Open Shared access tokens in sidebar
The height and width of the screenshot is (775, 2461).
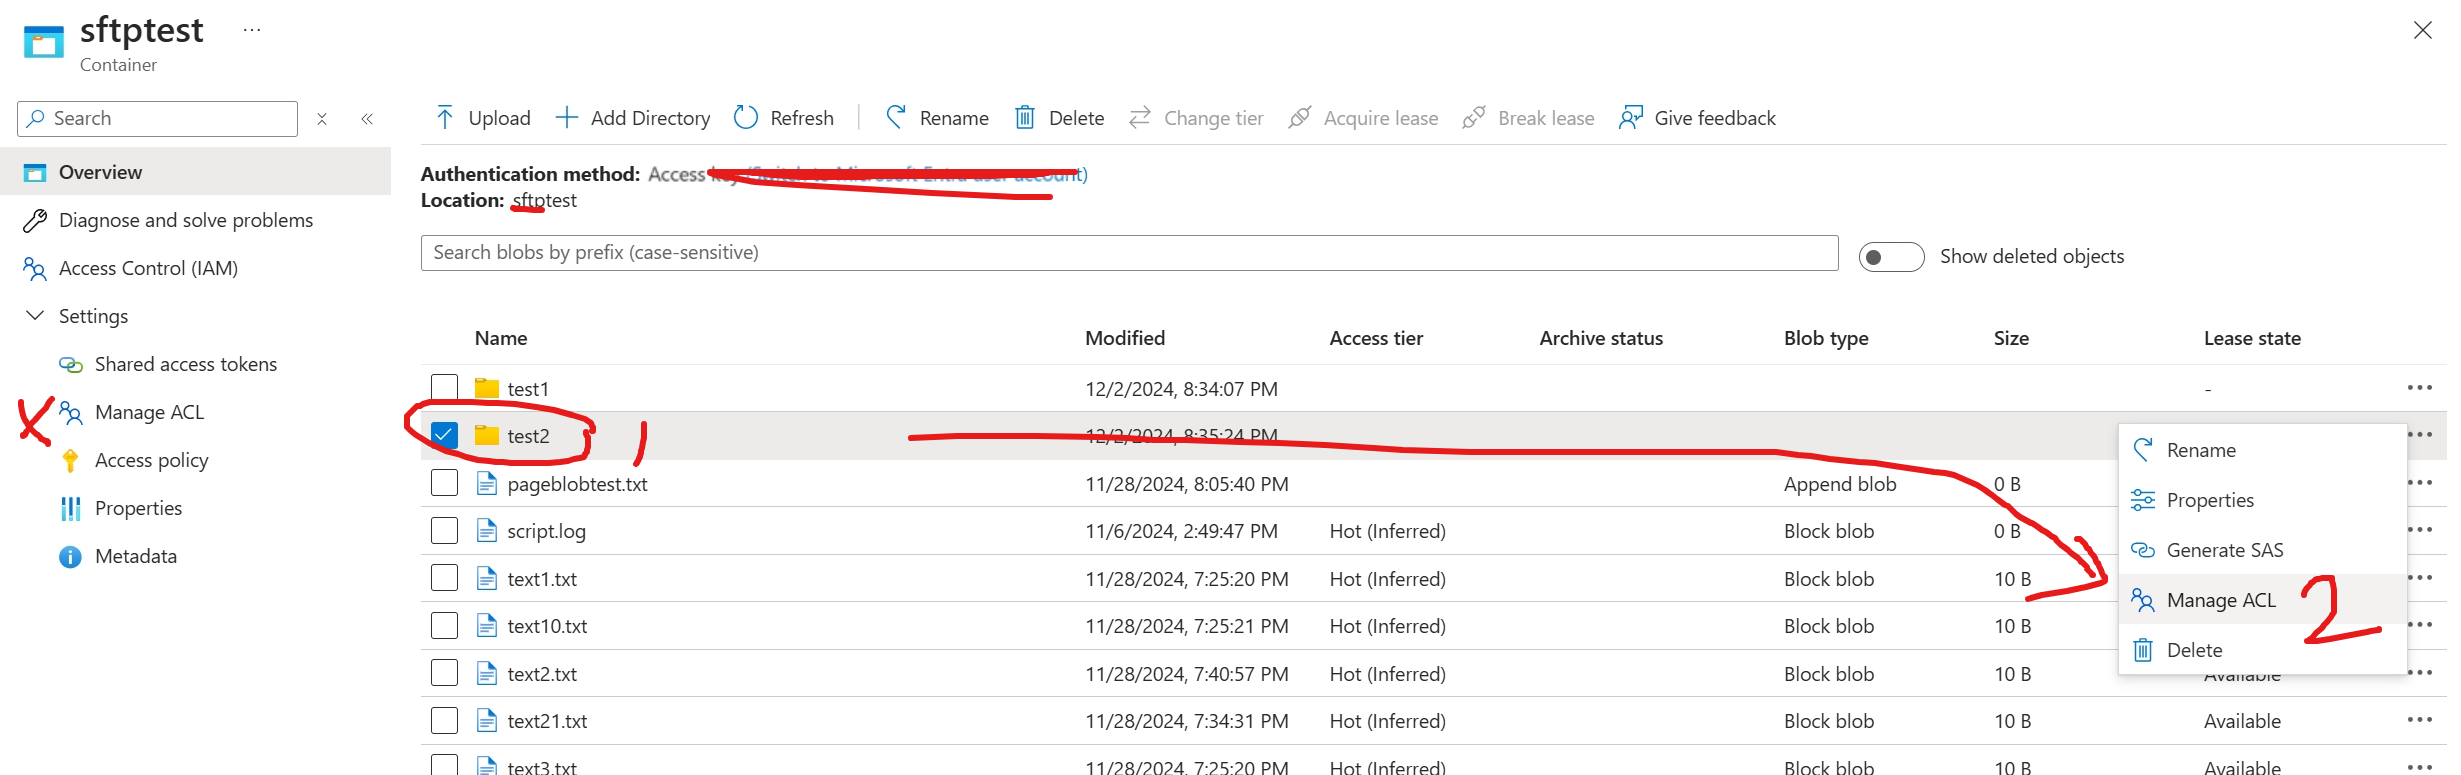point(185,364)
